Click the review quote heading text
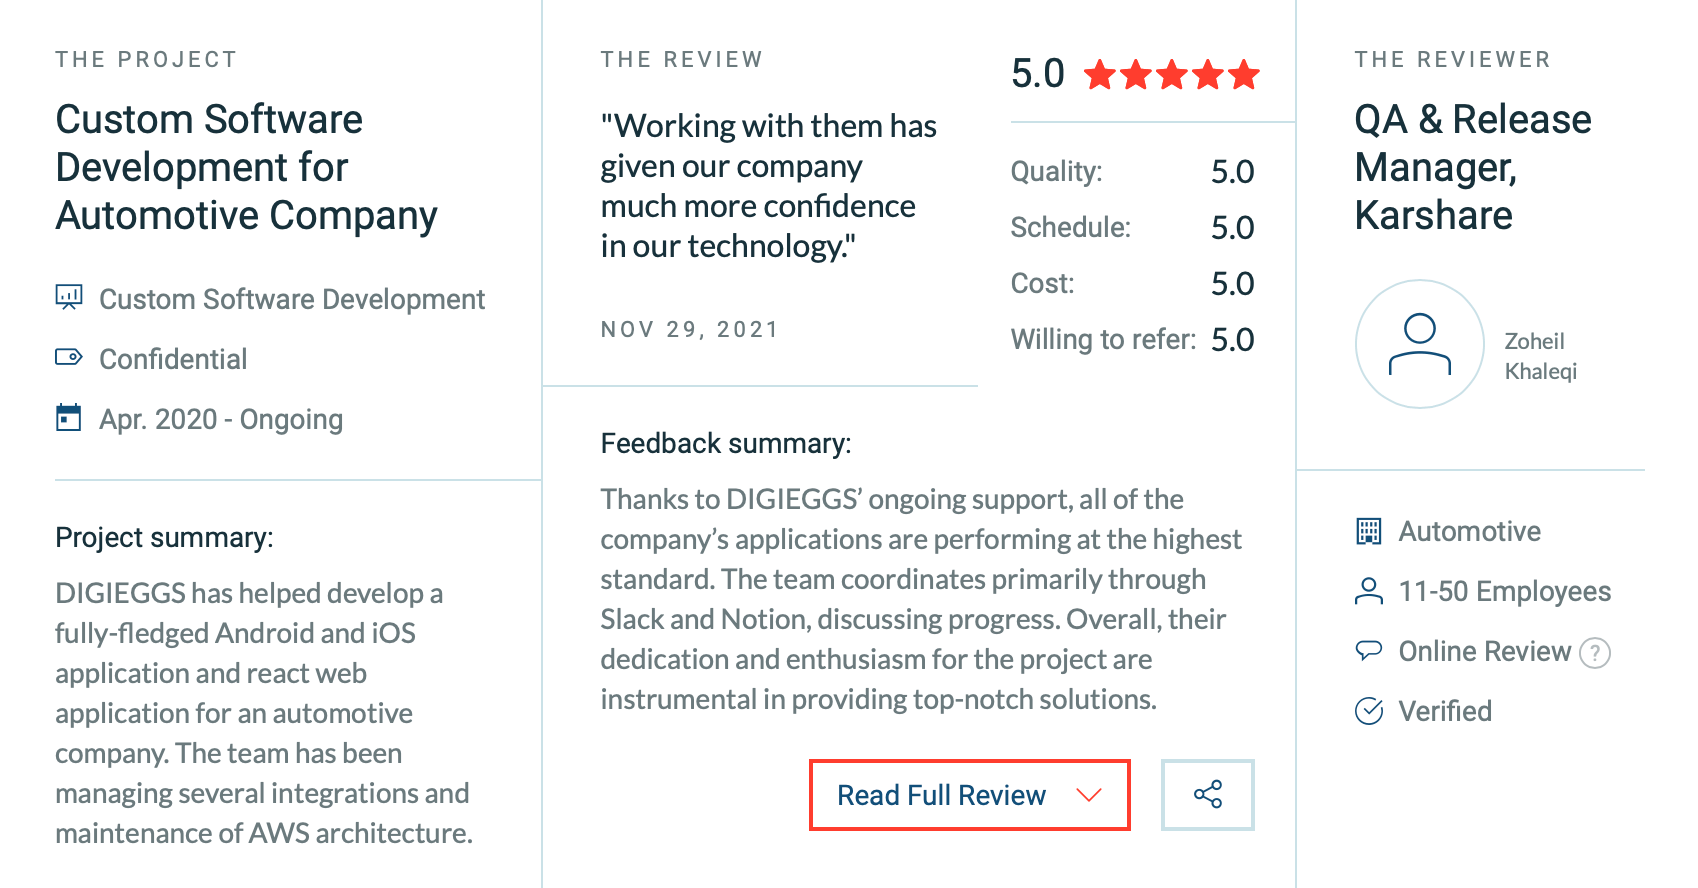This screenshot has height=888, width=1698. click(x=768, y=186)
